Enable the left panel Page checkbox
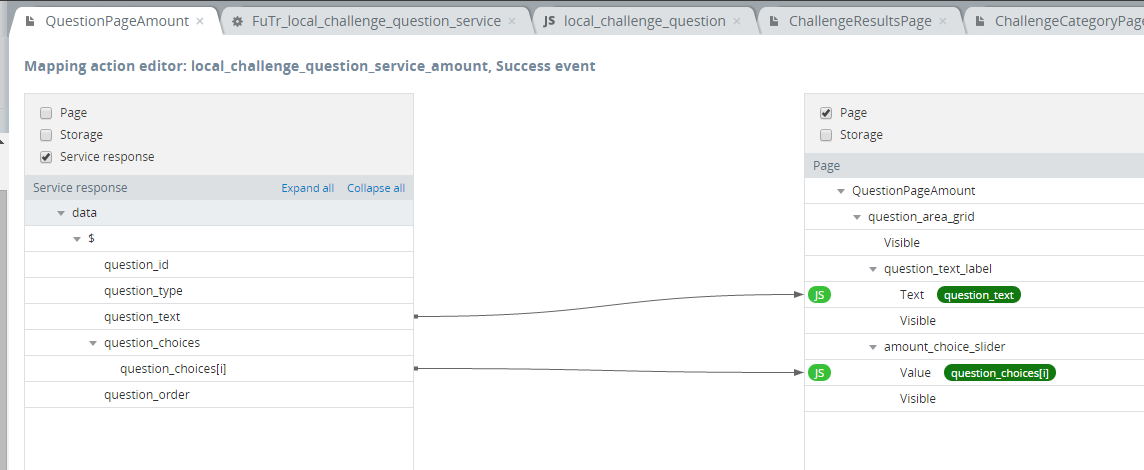Image resolution: width=1144 pixels, height=470 pixels. pyautogui.click(x=46, y=113)
